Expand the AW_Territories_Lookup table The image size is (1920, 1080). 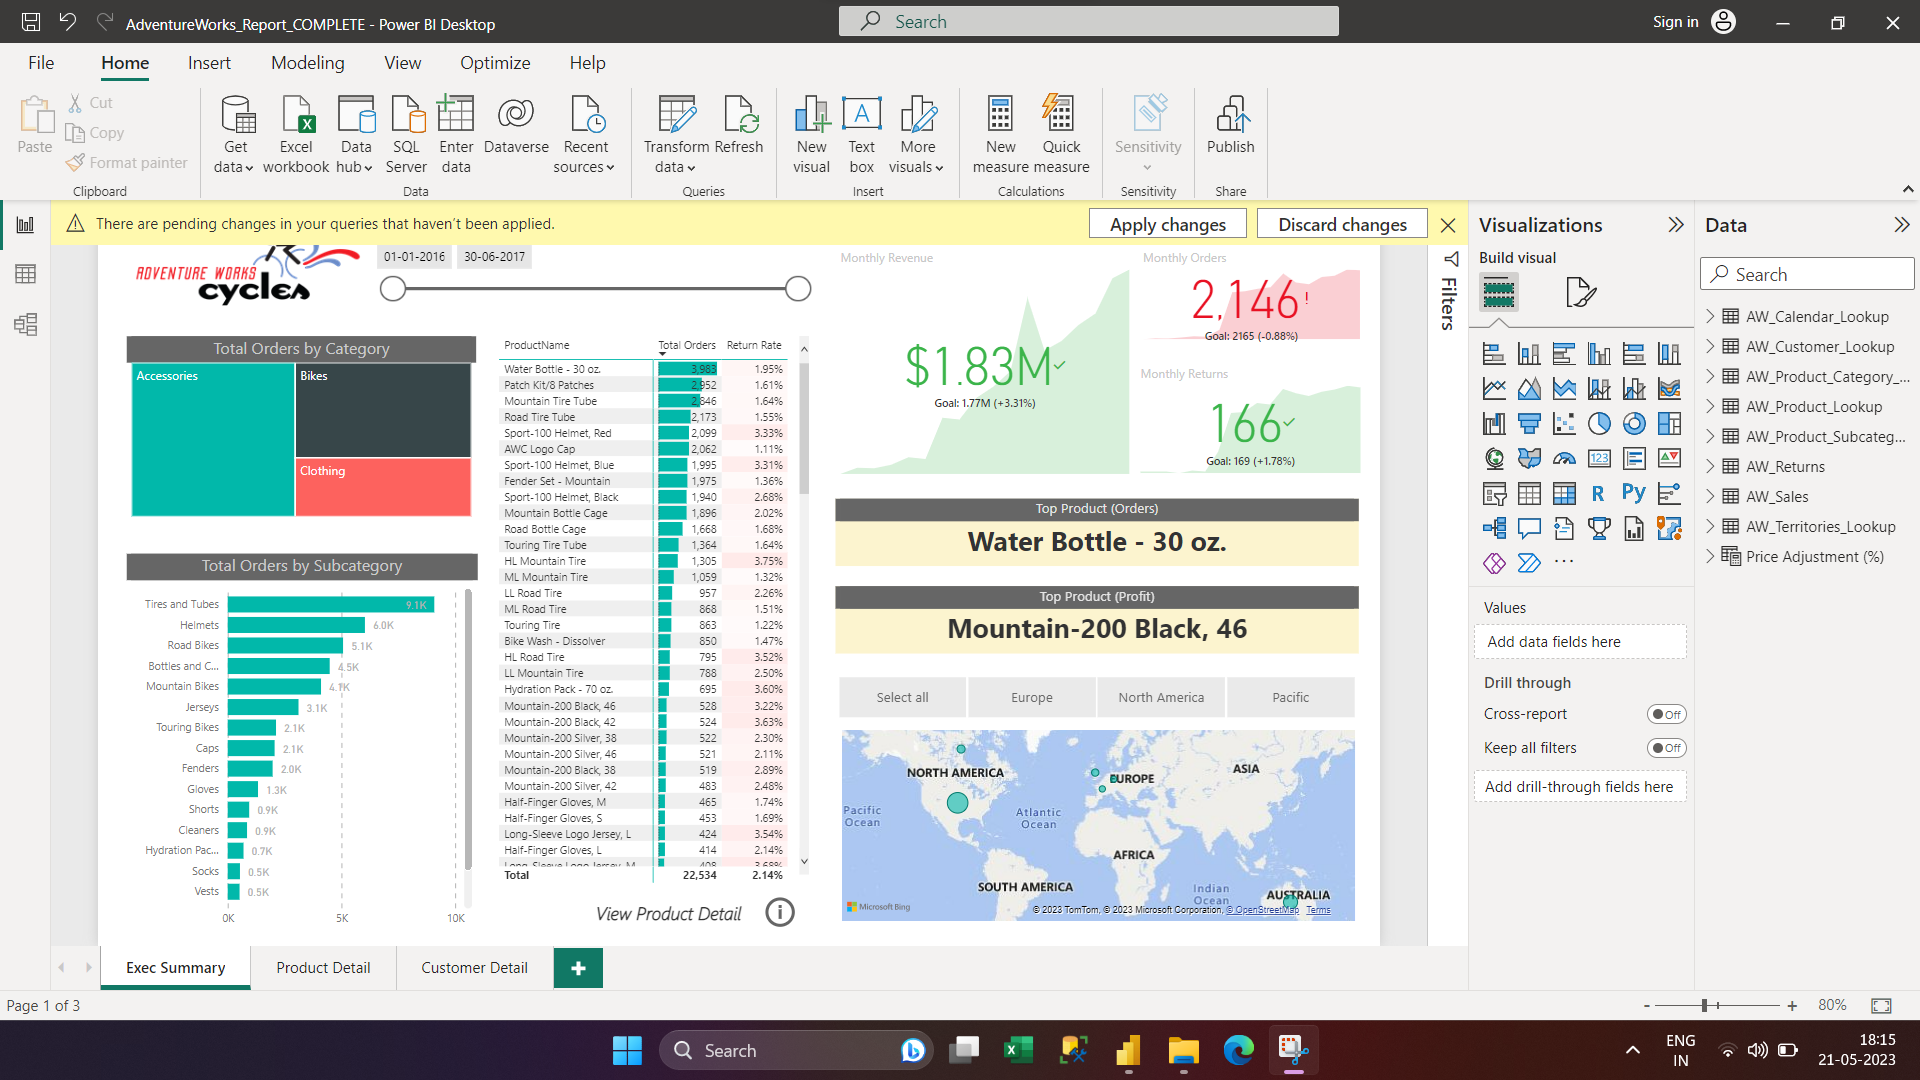tap(1710, 526)
